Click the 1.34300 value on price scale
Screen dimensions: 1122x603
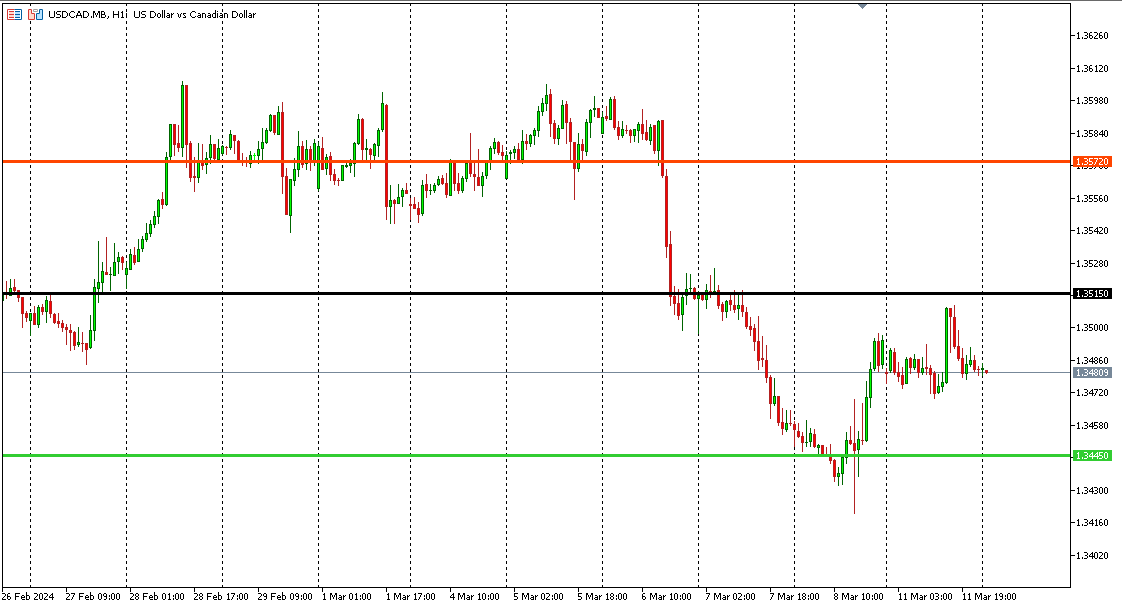pos(1093,490)
